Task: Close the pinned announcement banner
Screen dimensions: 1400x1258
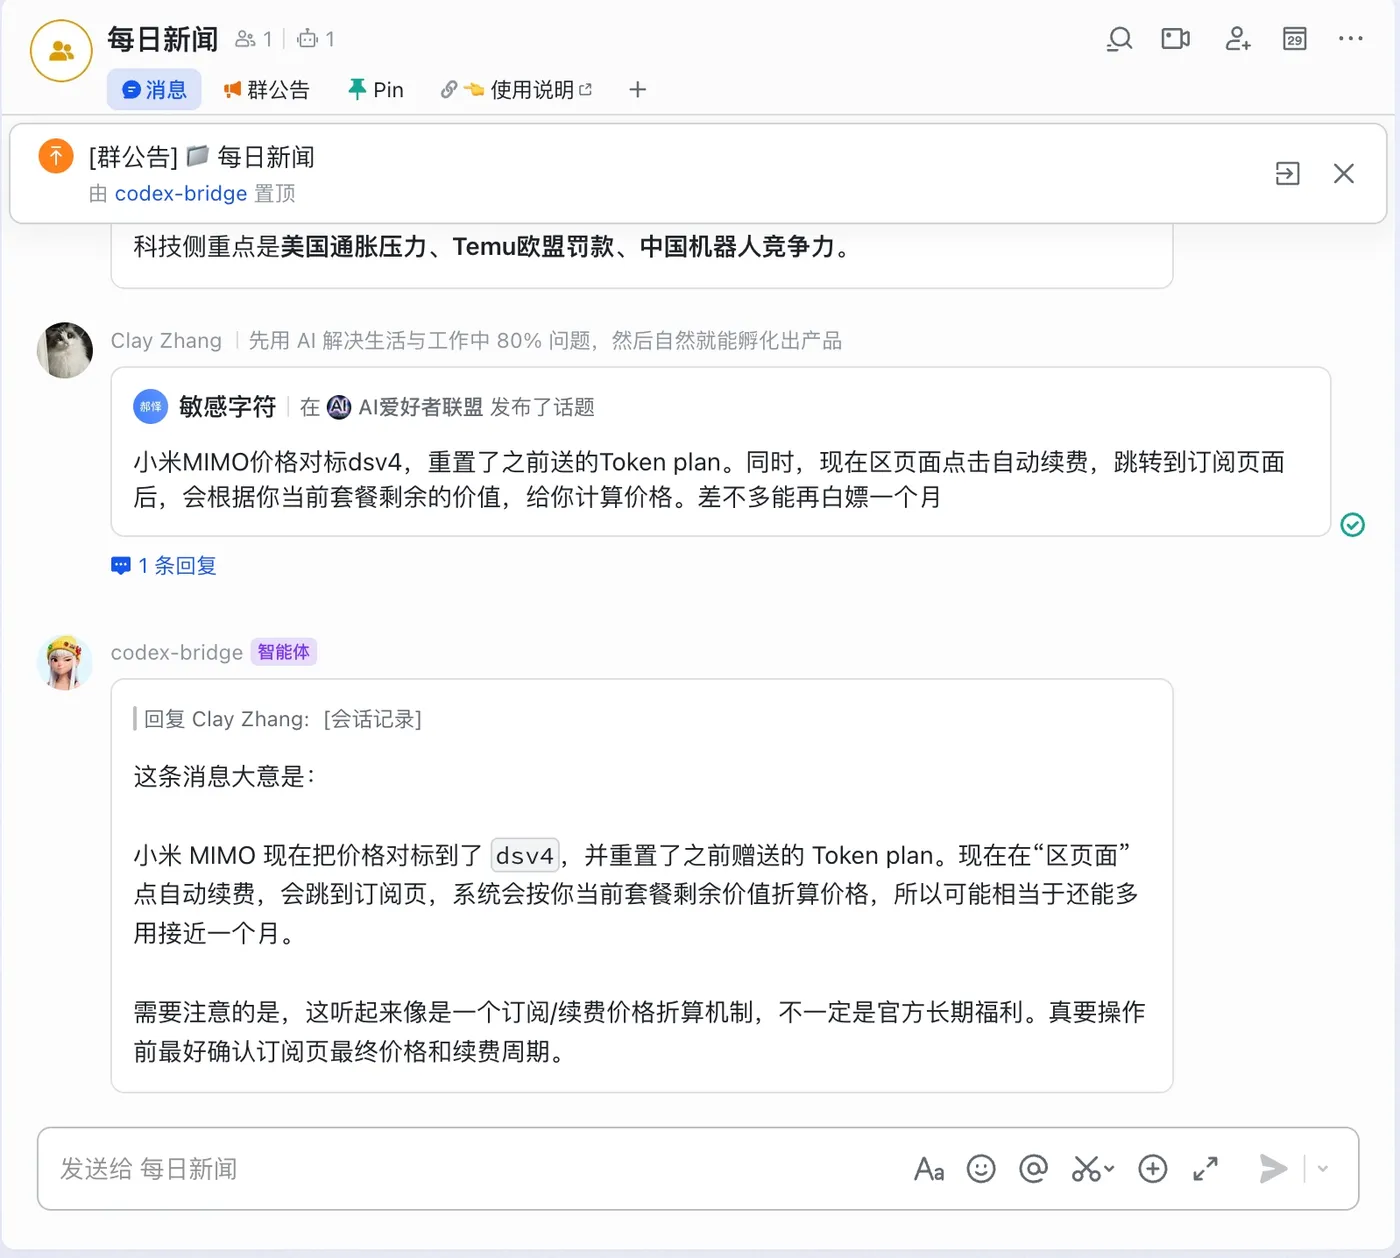Action: coord(1344,174)
